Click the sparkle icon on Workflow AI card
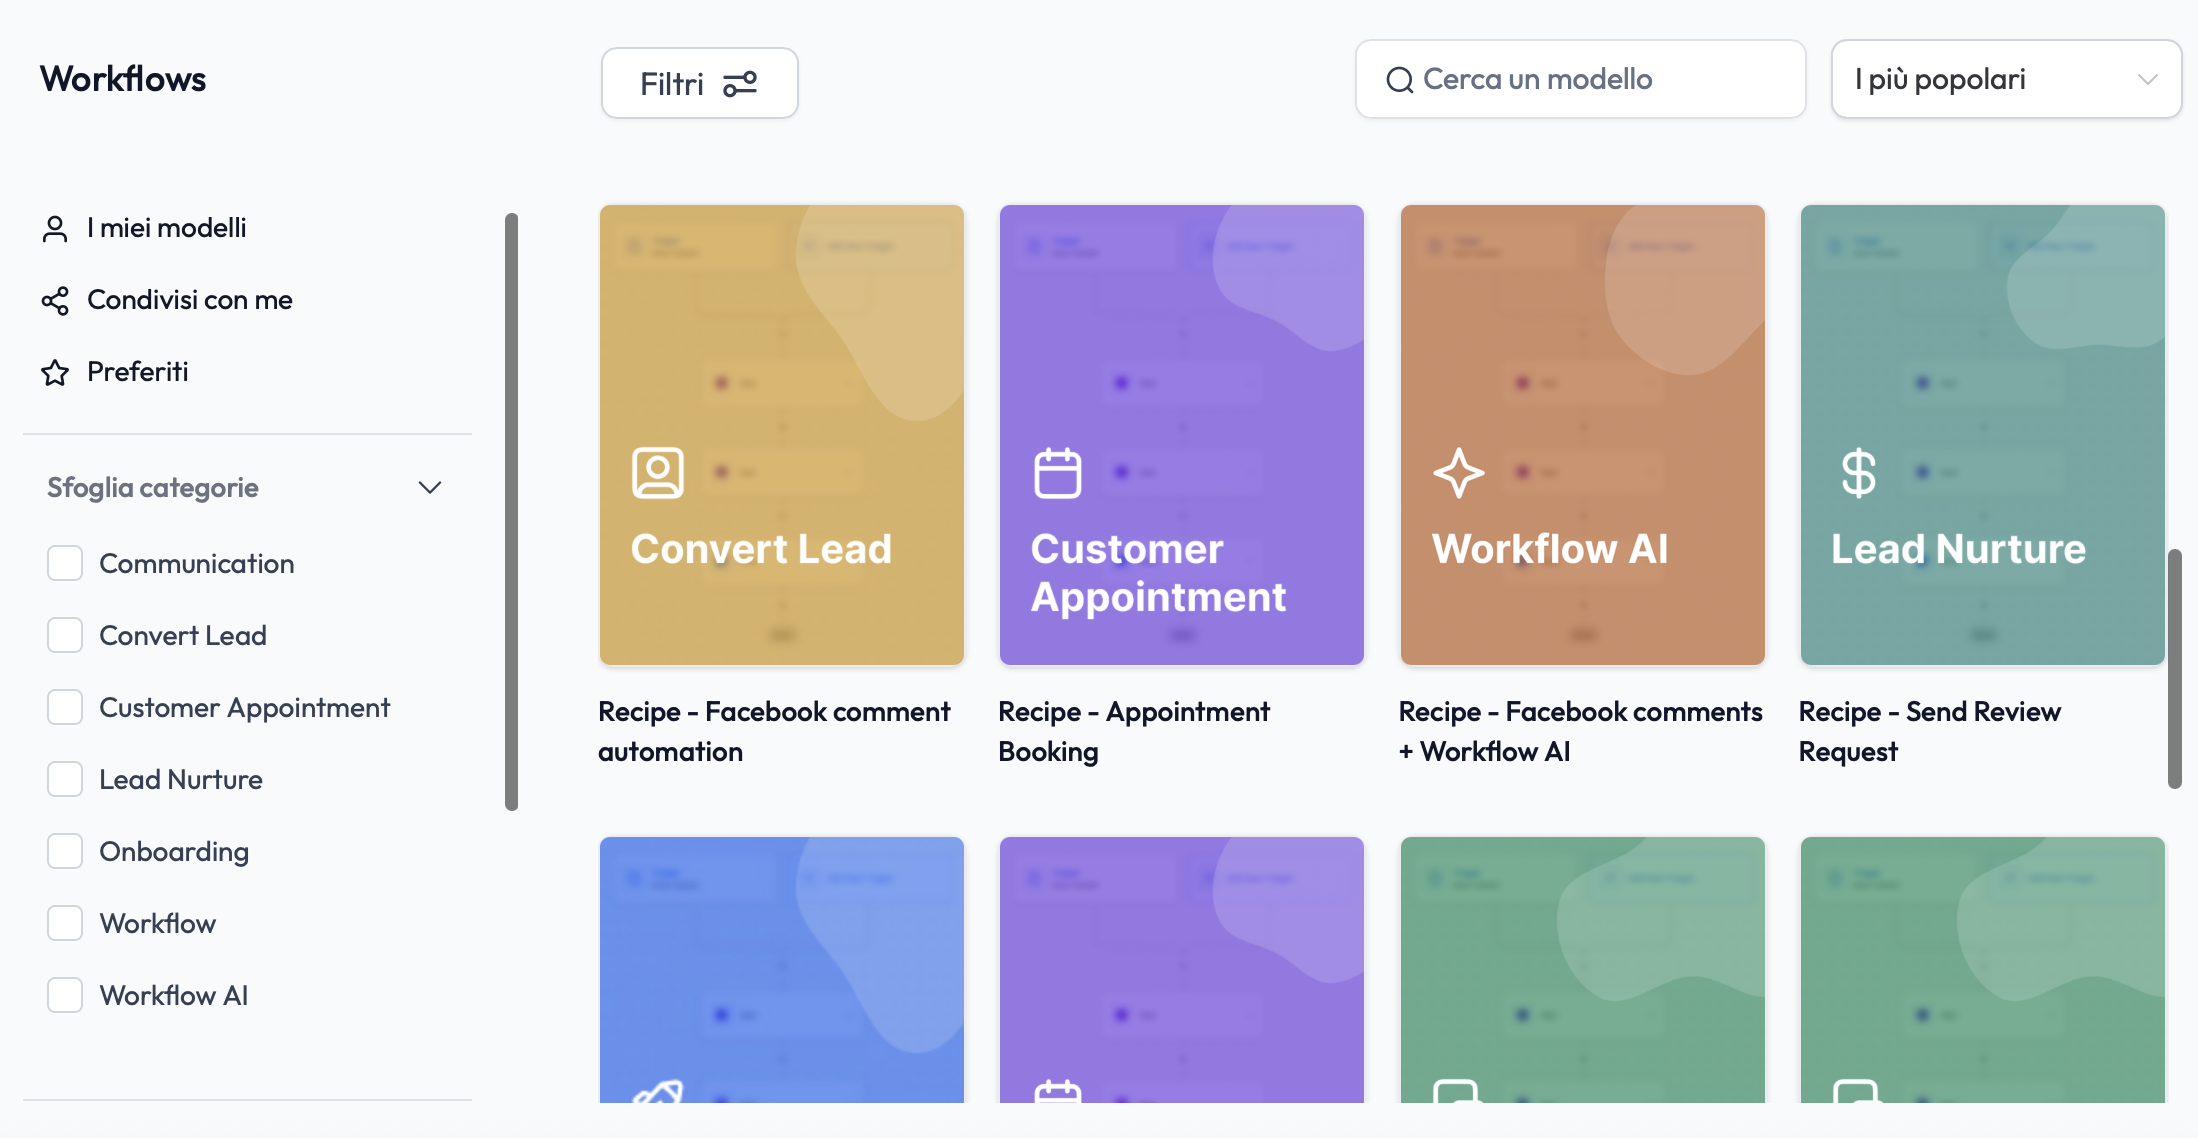Image resolution: width=2198 pixels, height=1138 pixels. [x=1459, y=473]
